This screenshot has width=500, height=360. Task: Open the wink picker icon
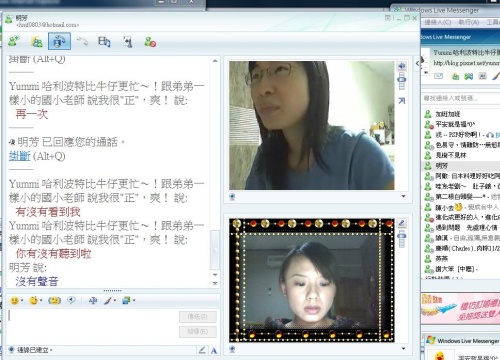(x=33, y=300)
